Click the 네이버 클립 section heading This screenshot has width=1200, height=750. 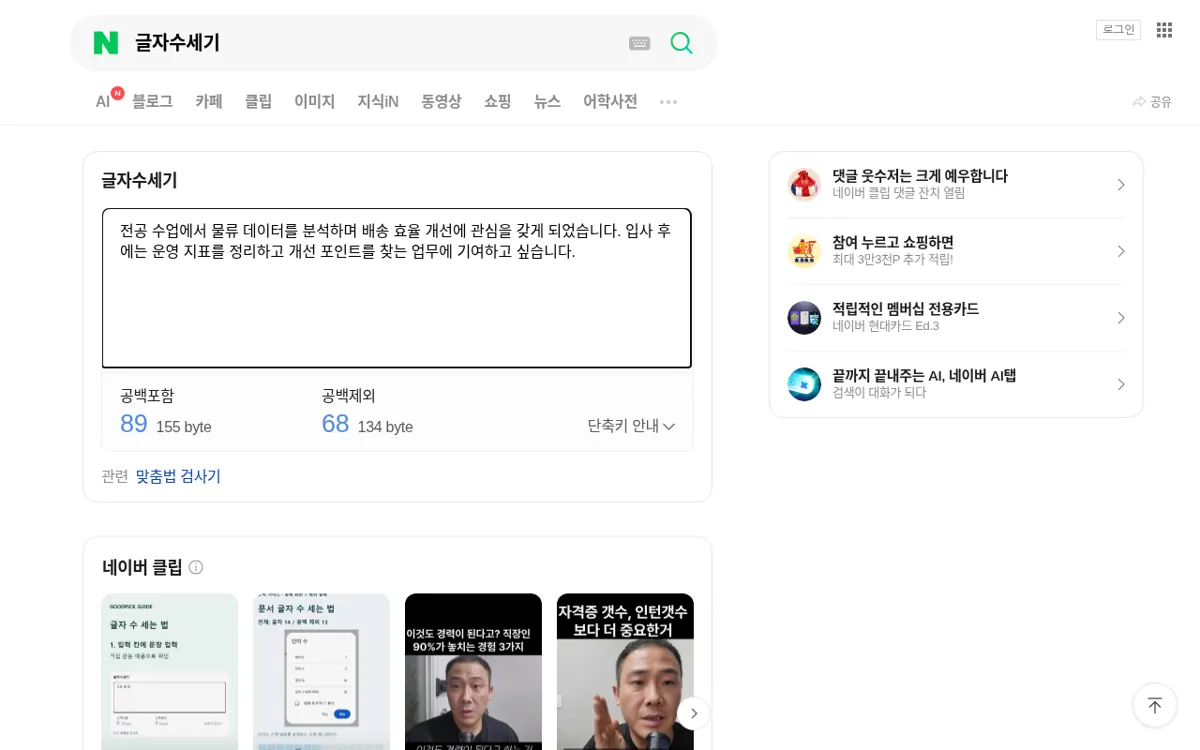tap(142, 567)
